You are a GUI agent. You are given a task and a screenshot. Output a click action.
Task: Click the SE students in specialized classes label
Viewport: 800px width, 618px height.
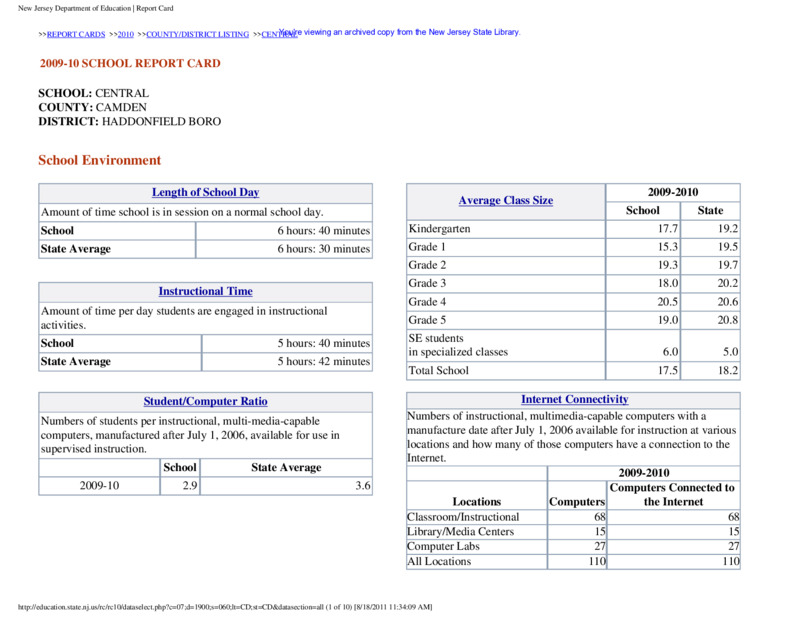click(458, 345)
